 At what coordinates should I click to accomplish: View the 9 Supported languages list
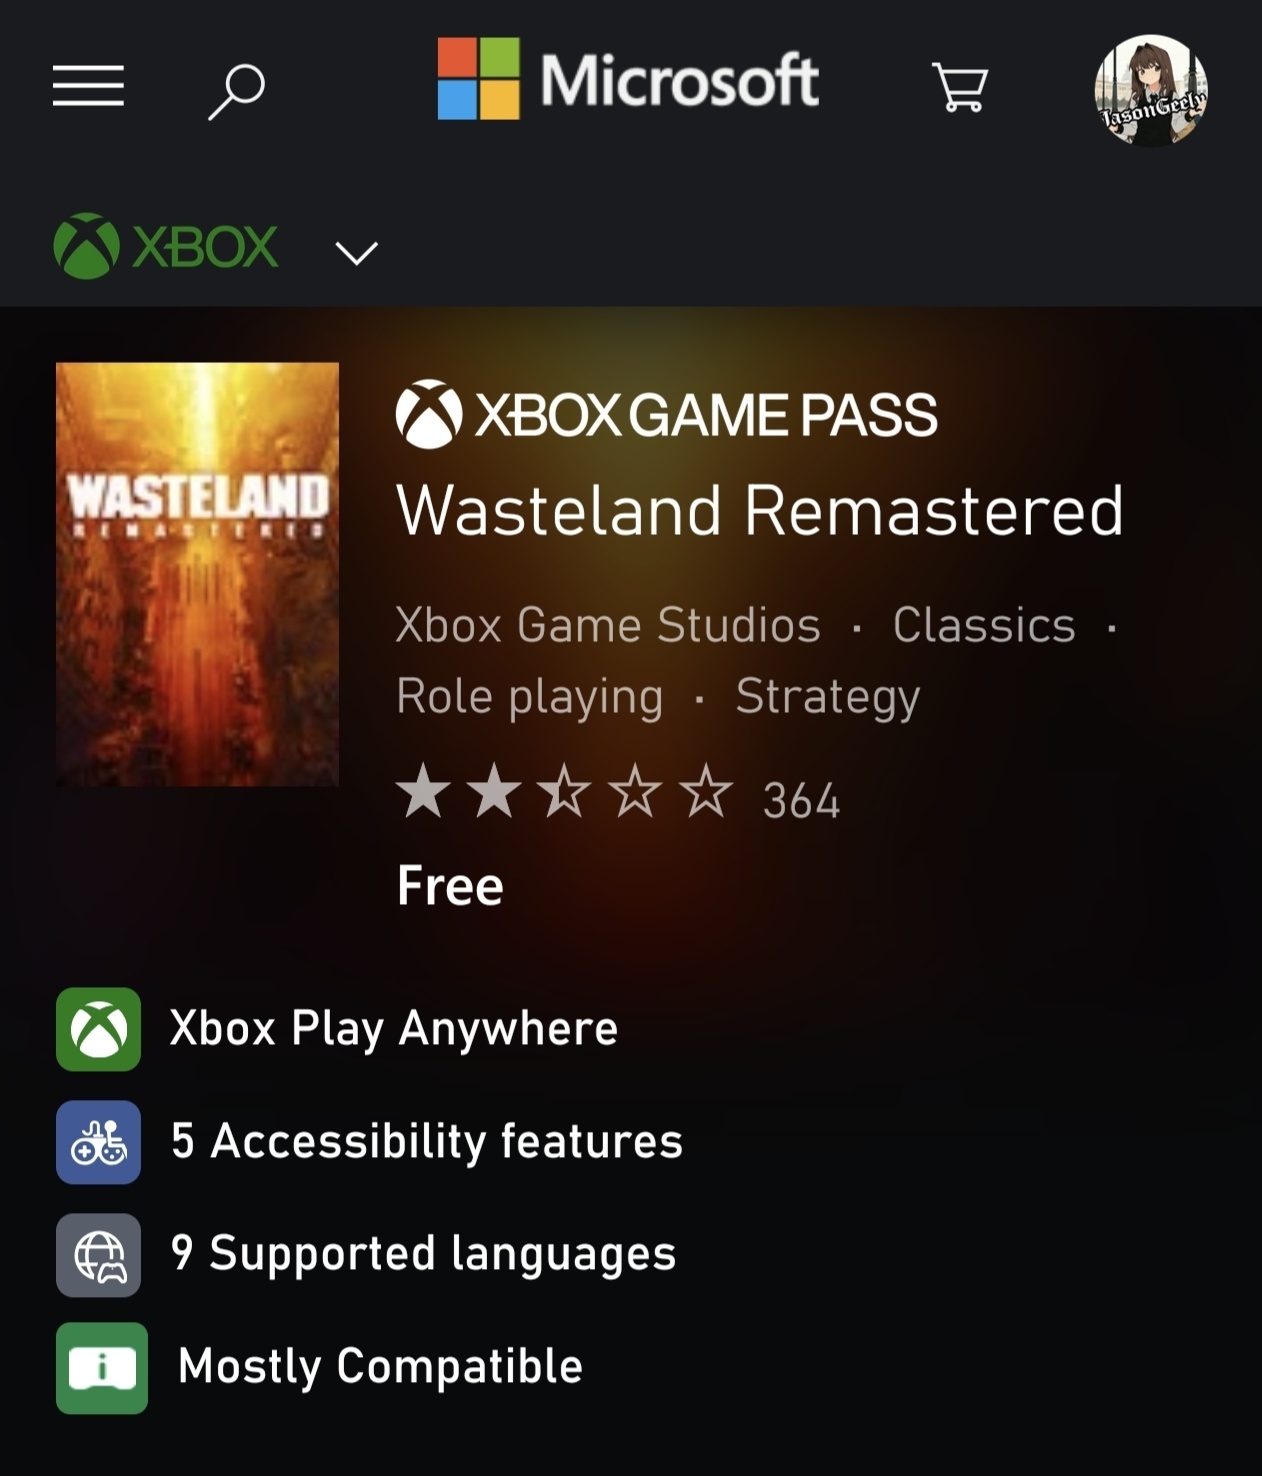click(423, 1254)
